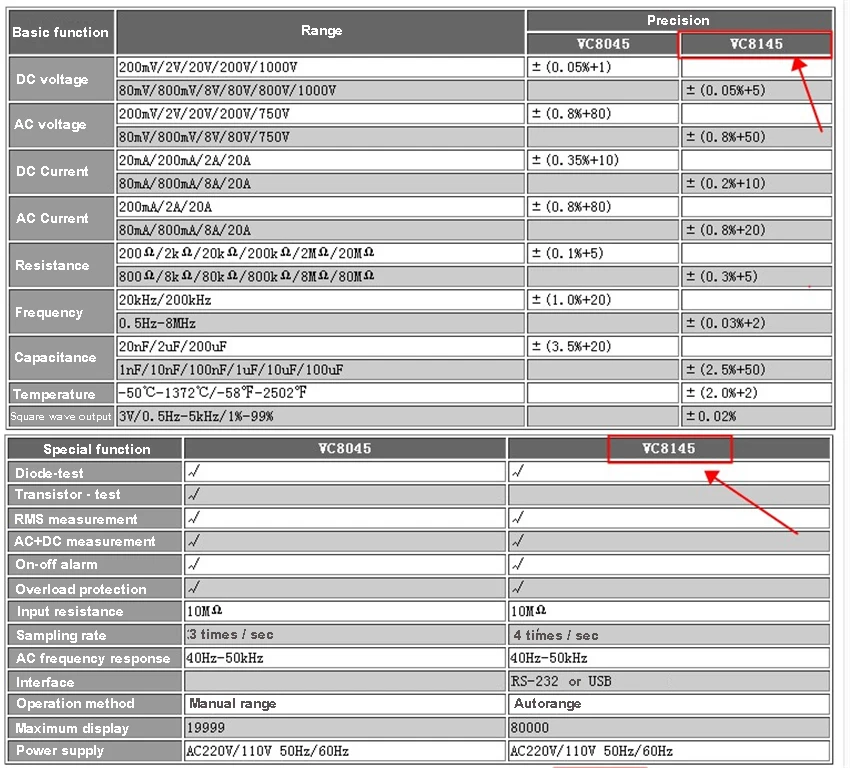
Task: Click the "Temperature" row label
Action: click(61, 393)
